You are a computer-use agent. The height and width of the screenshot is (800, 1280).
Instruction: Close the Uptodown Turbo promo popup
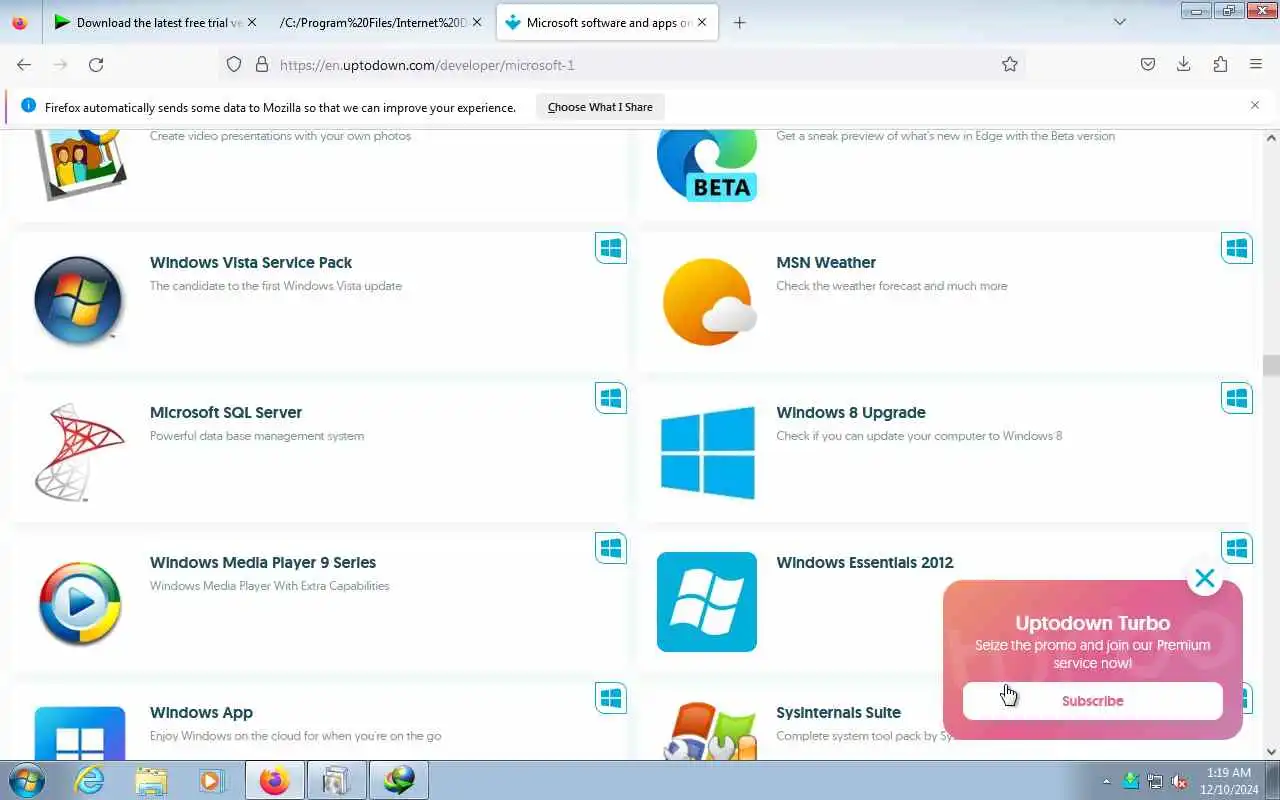[x=1205, y=578]
